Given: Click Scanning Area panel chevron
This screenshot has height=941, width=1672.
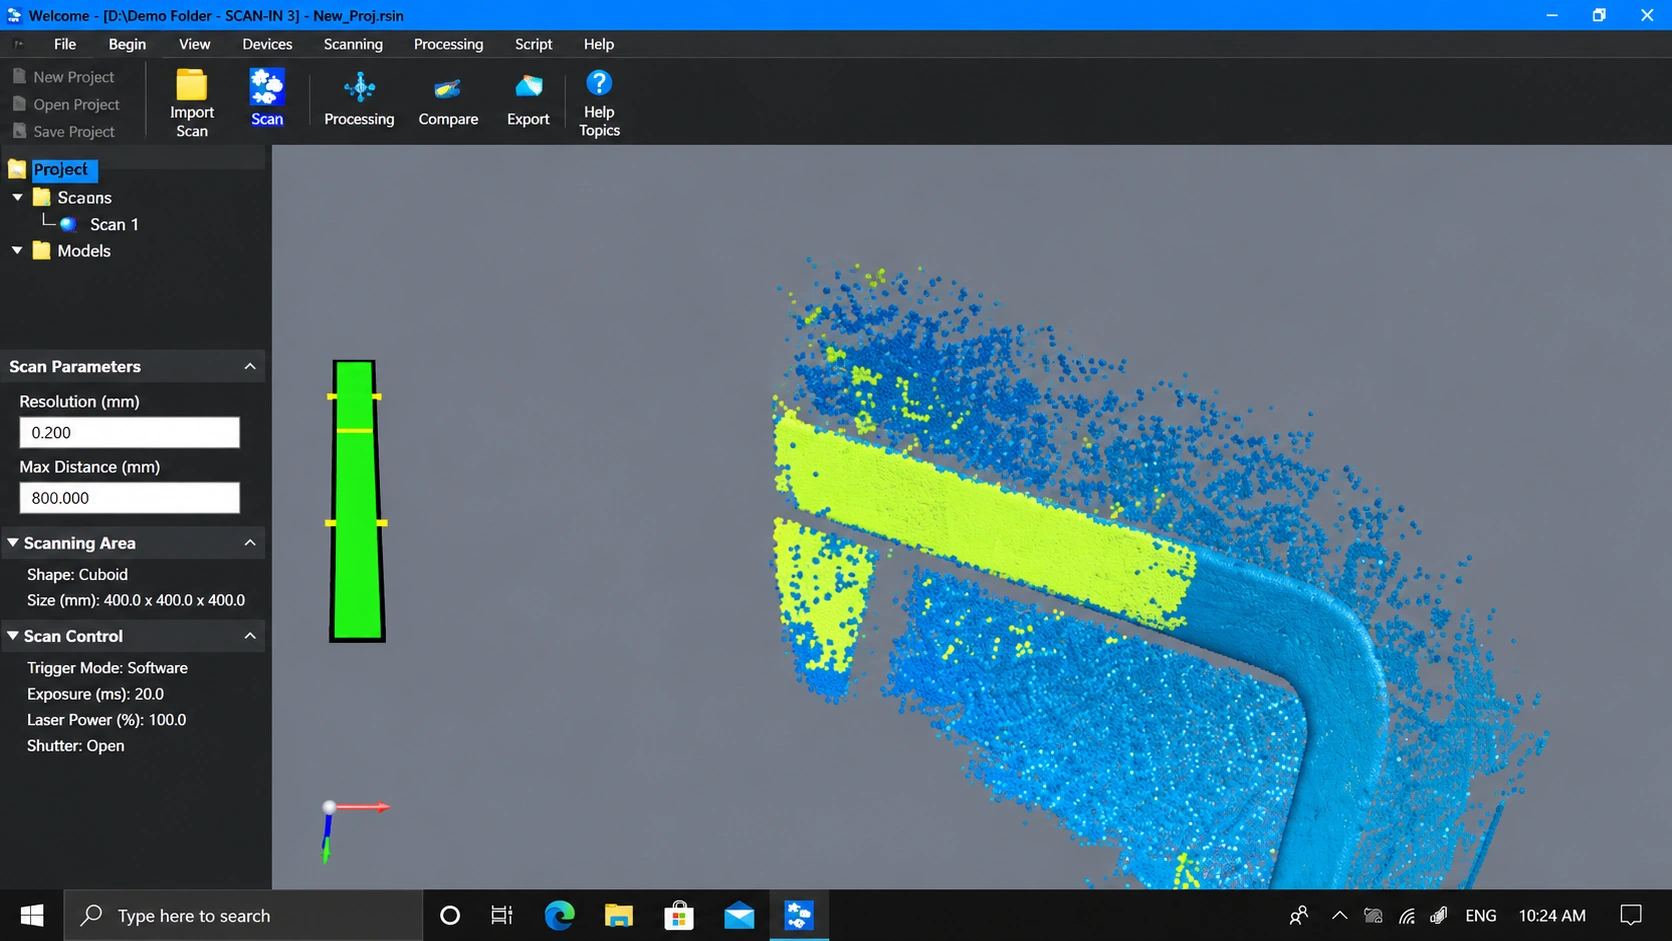Looking at the screenshot, I should (250, 542).
